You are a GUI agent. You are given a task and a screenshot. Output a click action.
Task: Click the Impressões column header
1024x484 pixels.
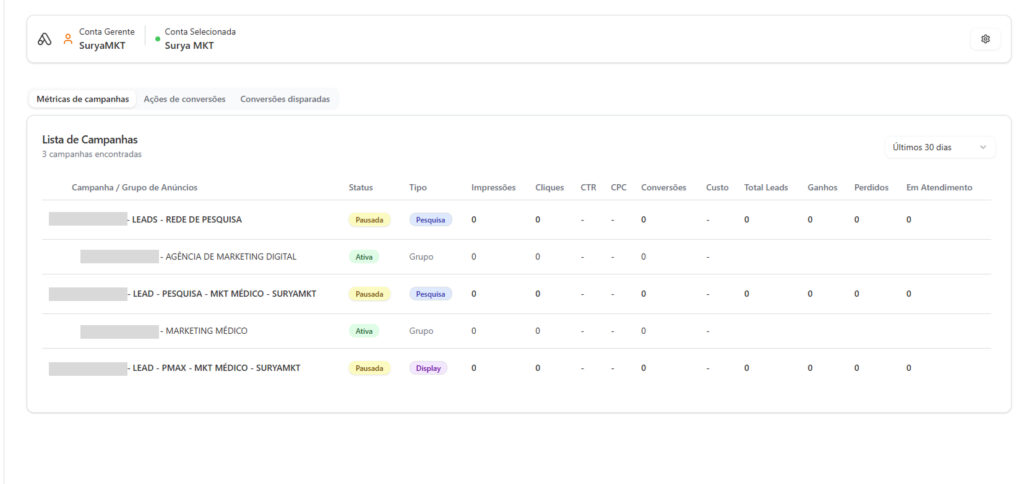(x=493, y=187)
